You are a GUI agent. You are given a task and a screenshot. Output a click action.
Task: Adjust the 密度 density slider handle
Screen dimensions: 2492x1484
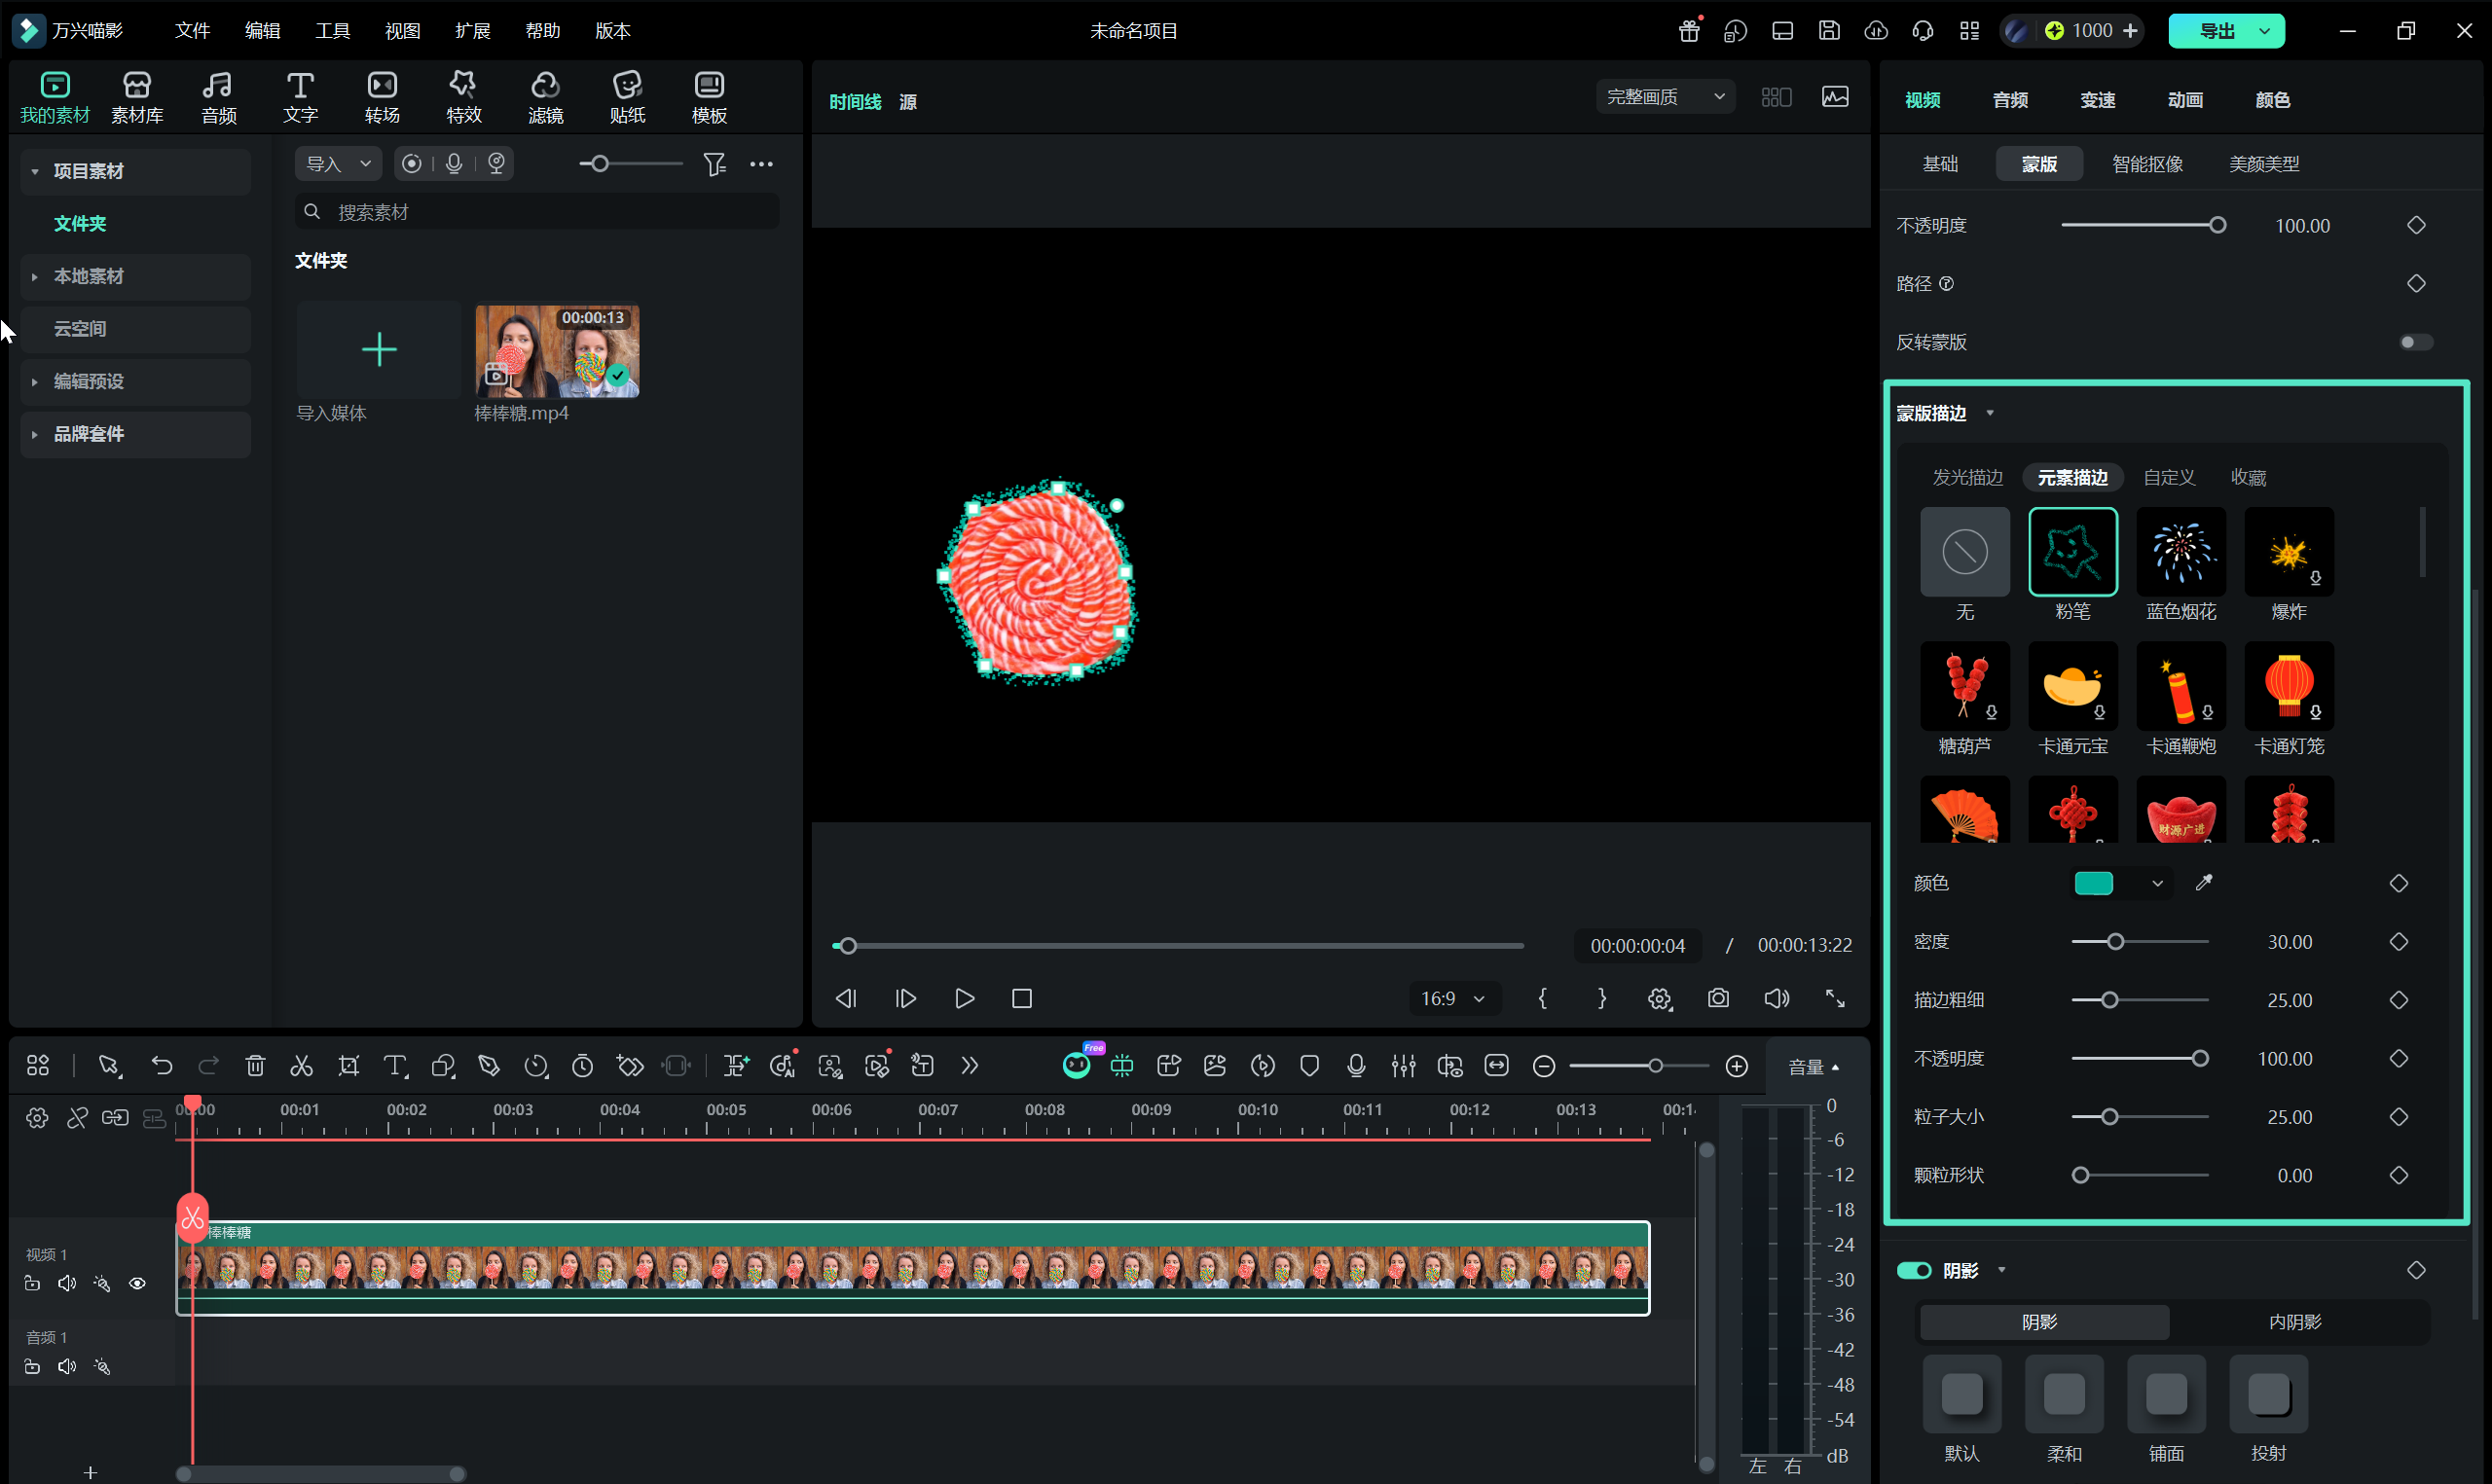coord(2115,942)
